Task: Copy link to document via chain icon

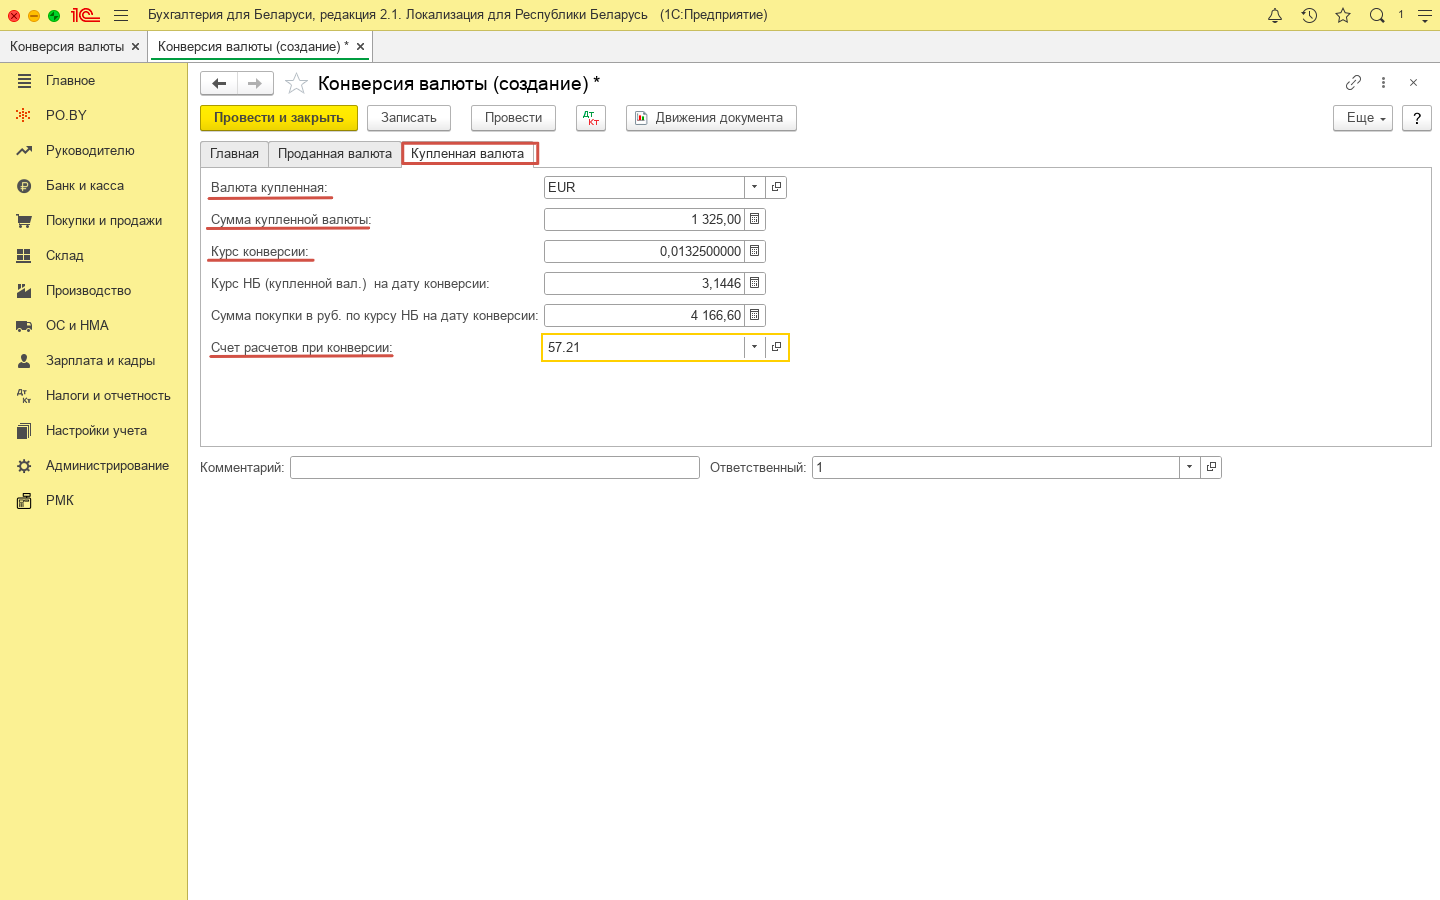Action: (1353, 83)
